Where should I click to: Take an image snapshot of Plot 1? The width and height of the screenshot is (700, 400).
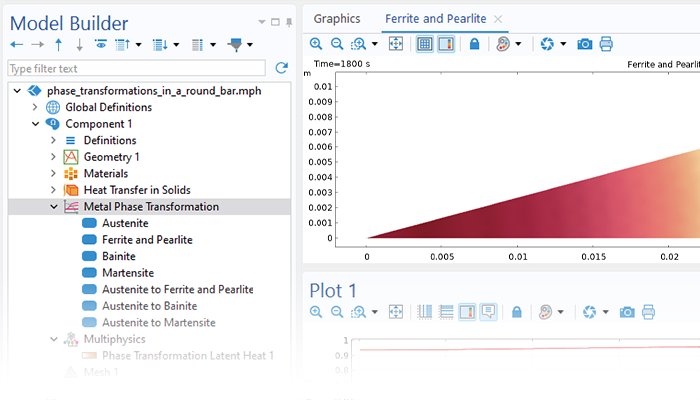[627, 312]
